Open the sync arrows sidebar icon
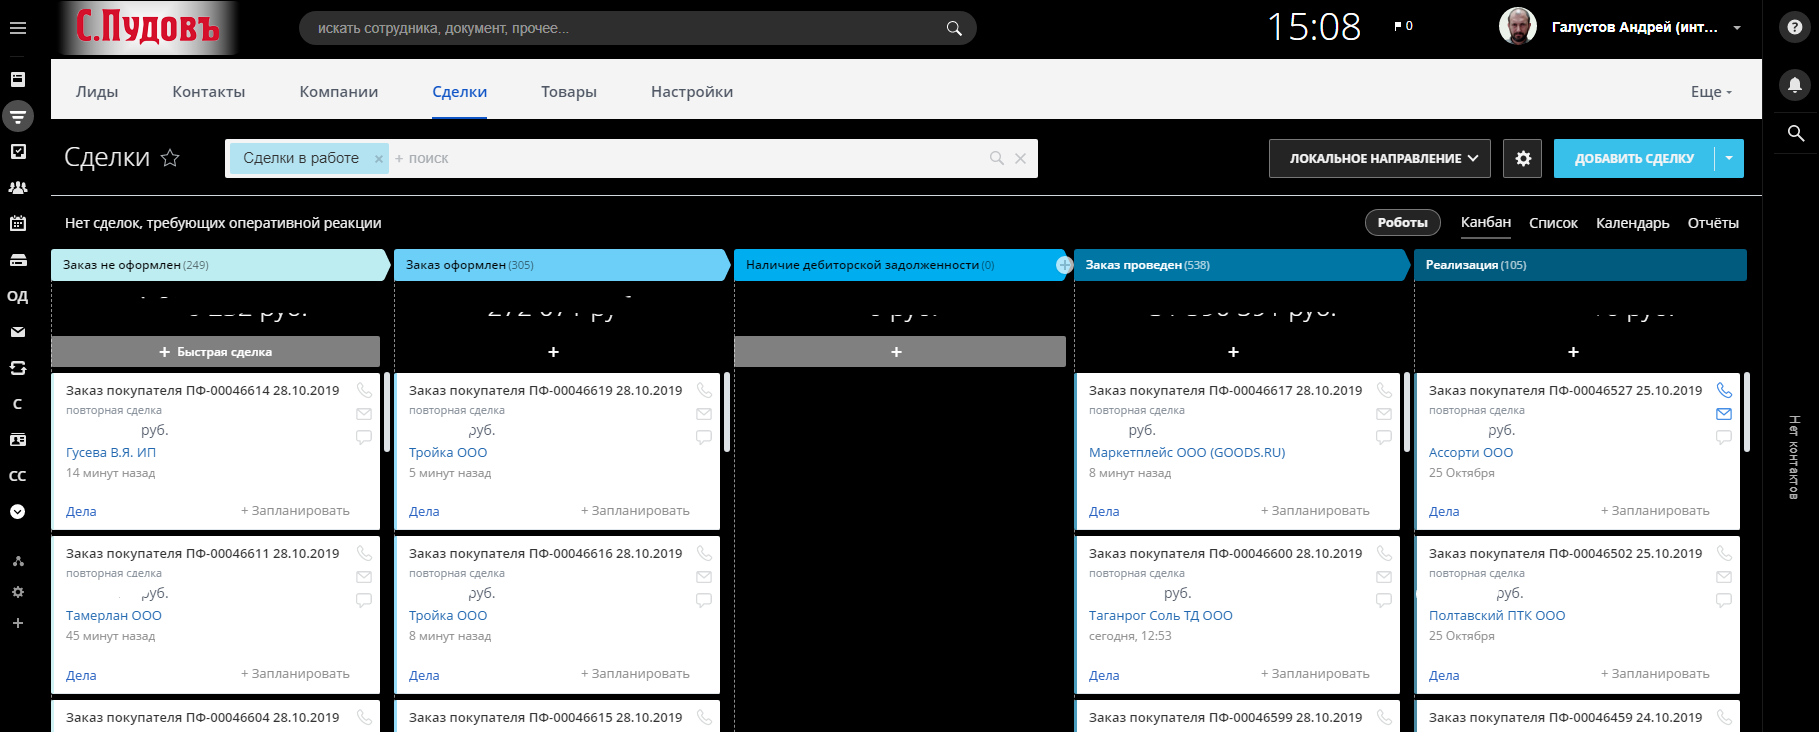The width and height of the screenshot is (1819, 732). coord(18,368)
